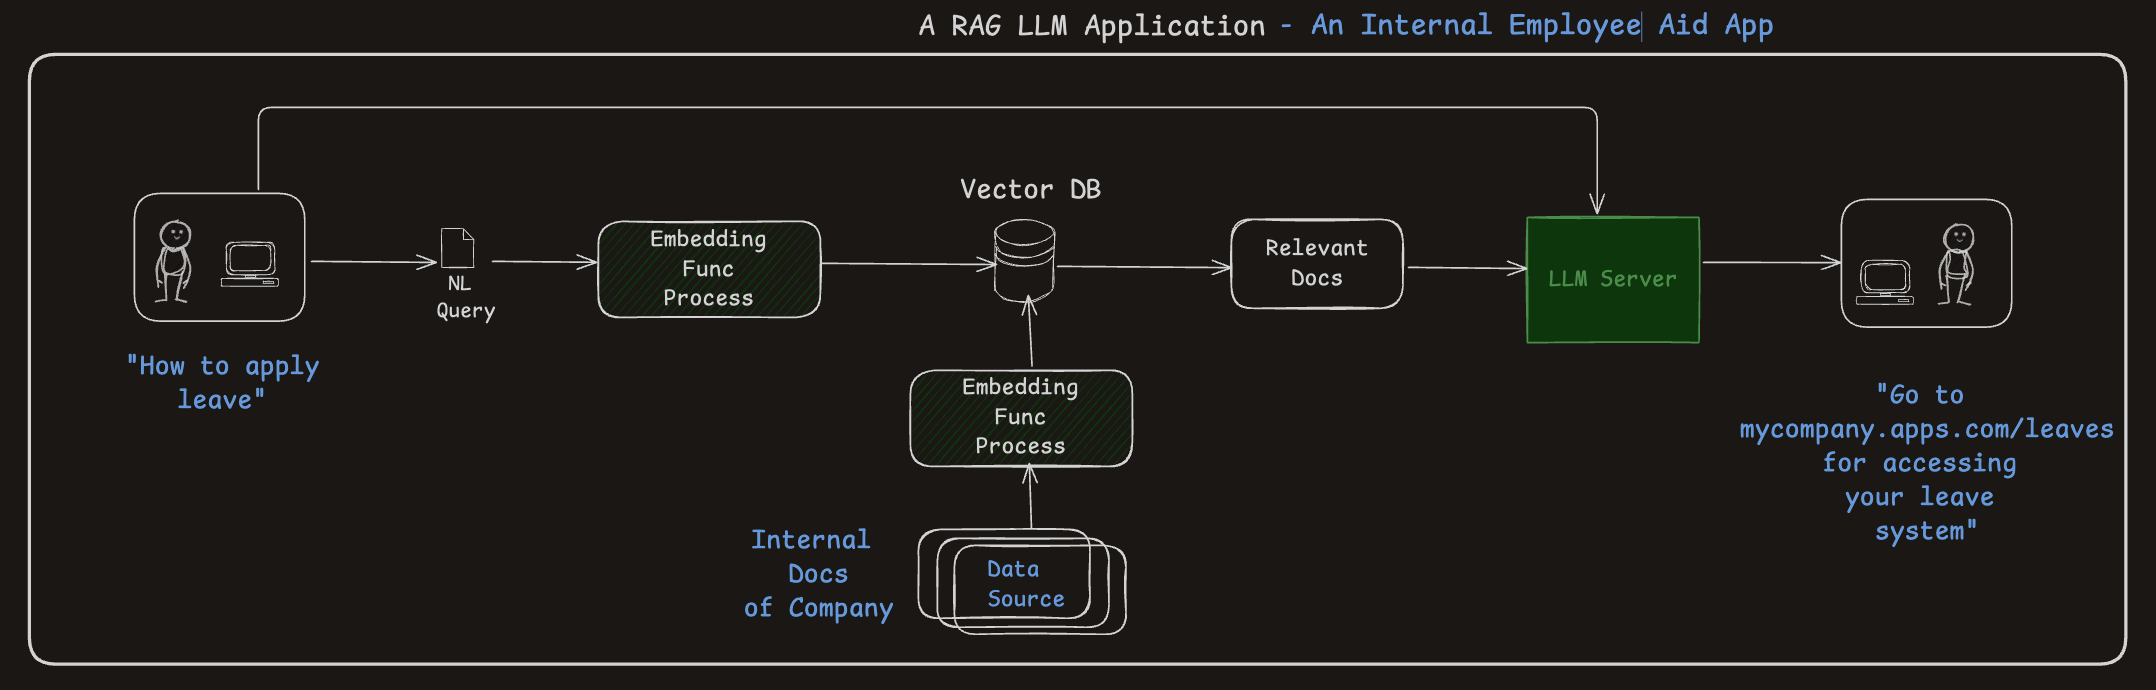This screenshot has height=690, width=2156.
Task: Click the "Internal Docs of Company" text
Action: click(817, 574)
